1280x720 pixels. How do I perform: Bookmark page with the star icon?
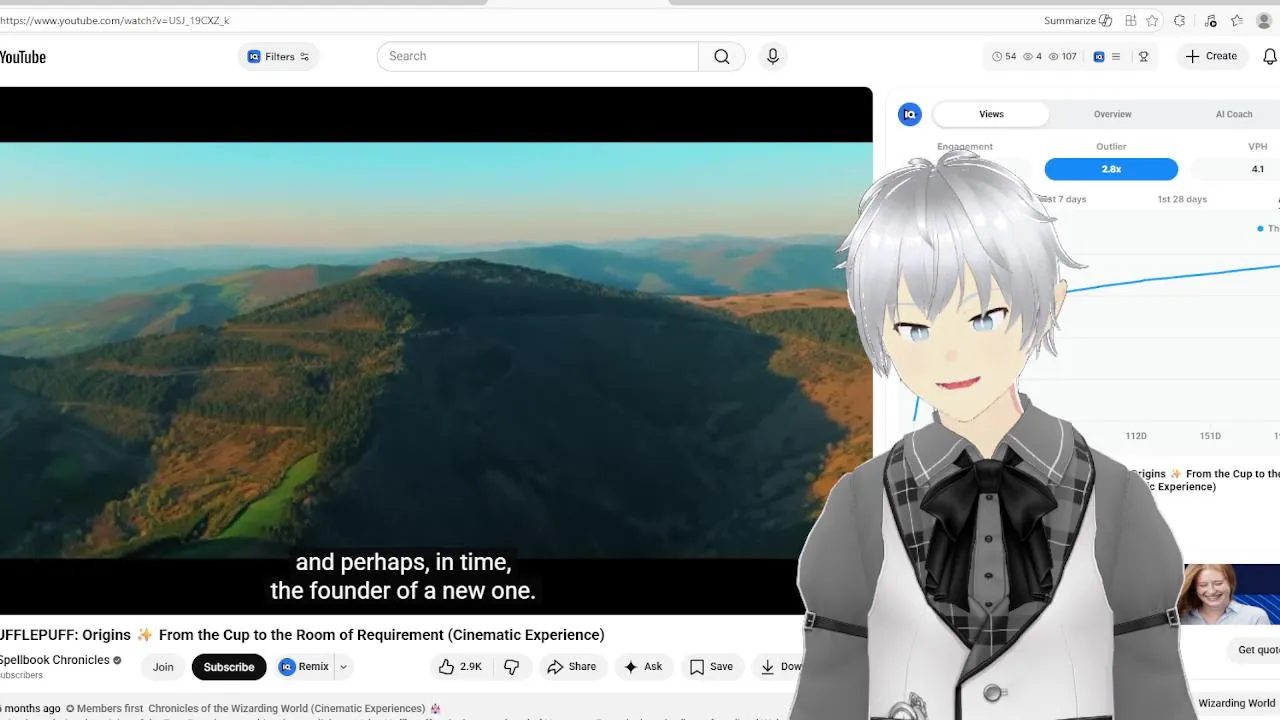[x=1152, y=20]
